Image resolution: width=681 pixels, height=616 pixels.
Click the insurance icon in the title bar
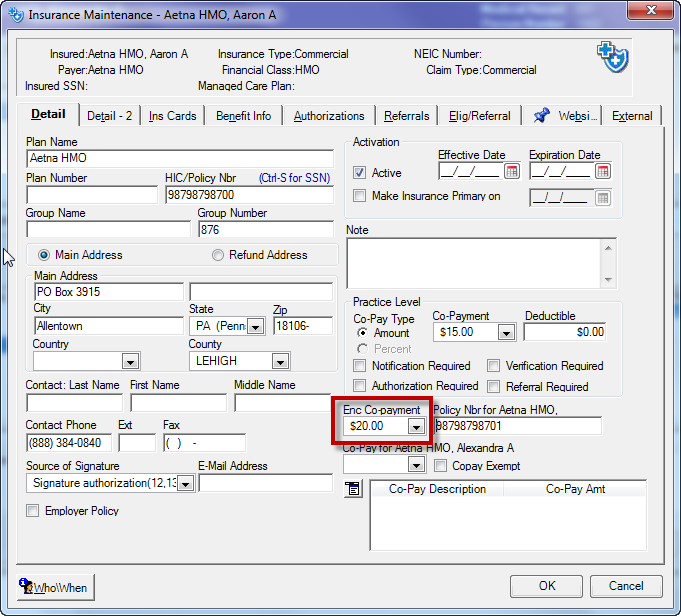16,15
